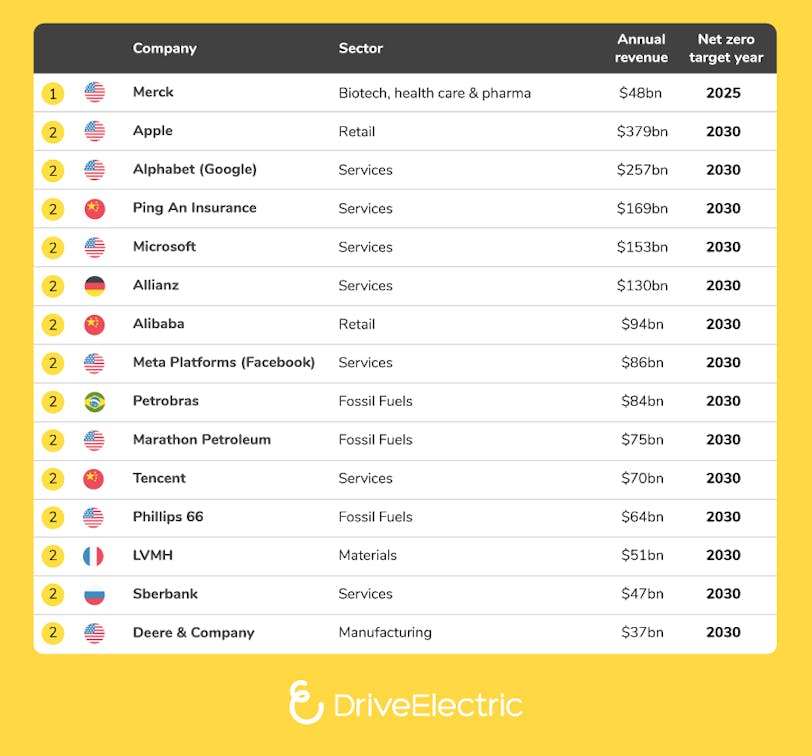The image size is (812, 756).
Task: Click the Sector column header
Action: coord(360,48)
